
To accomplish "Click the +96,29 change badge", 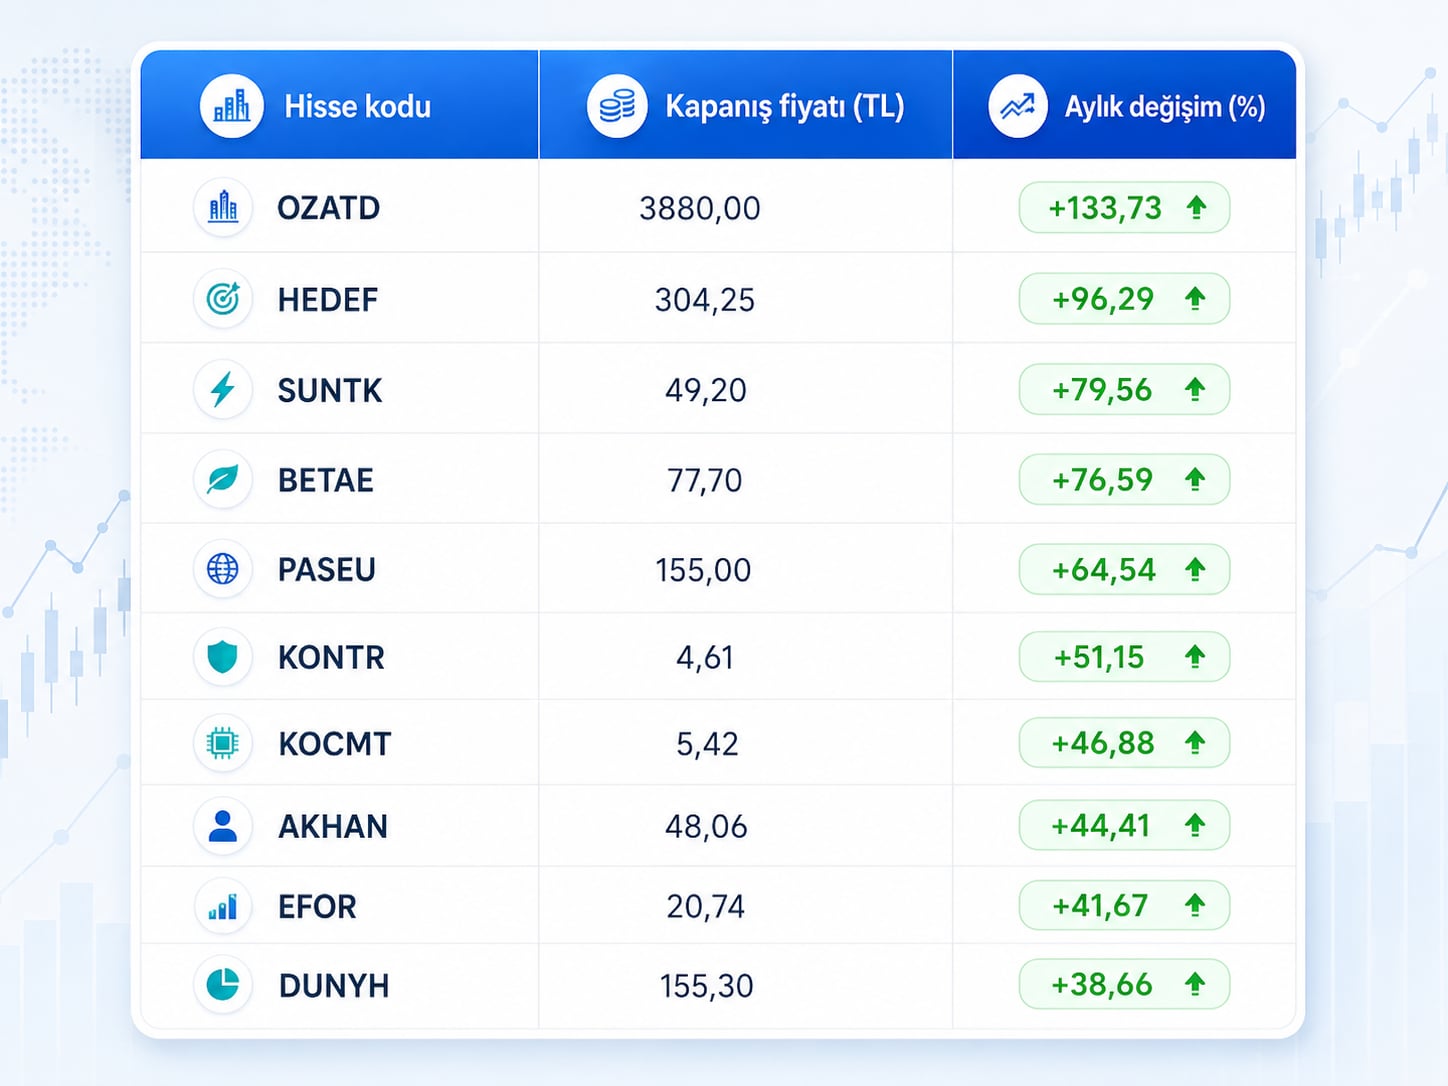I will click(x=1124, y=299).
